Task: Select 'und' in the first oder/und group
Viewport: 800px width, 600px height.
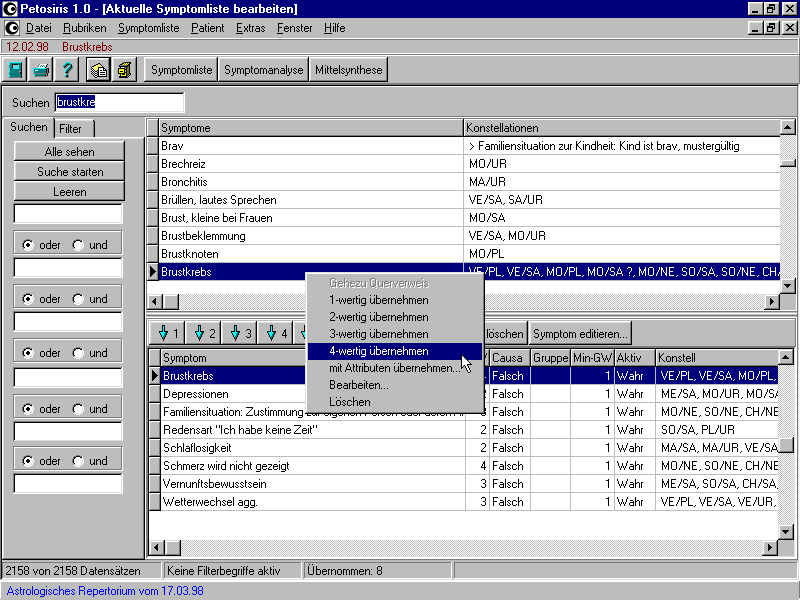Action: coord(78,245)
